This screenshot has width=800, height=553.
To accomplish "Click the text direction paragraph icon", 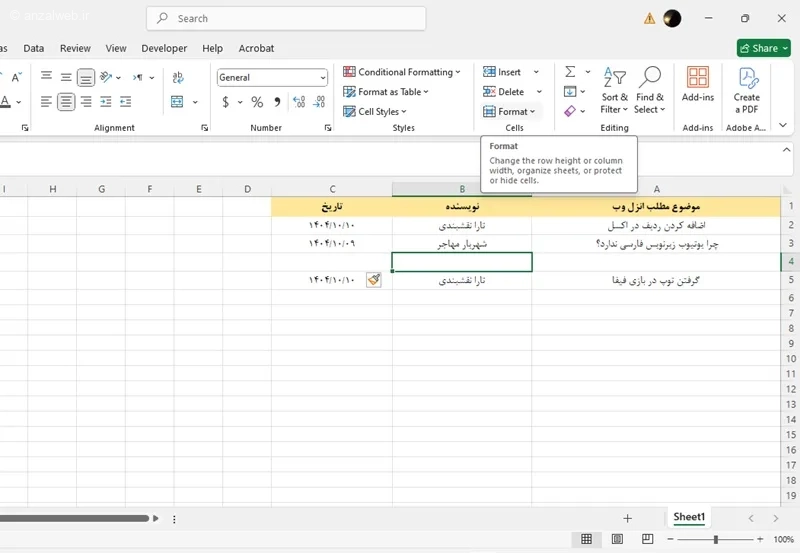I will coord(137,78).
